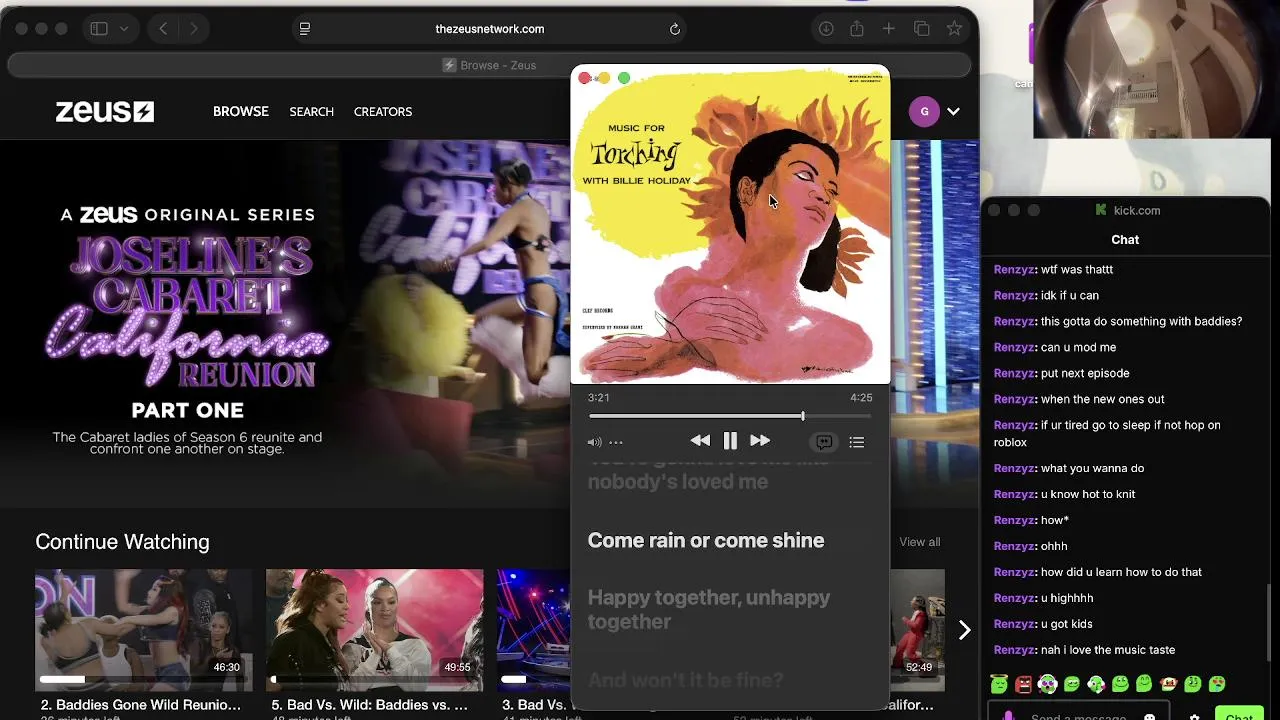
Task: Open chat settings gear icon
Action: point(1194,716)
